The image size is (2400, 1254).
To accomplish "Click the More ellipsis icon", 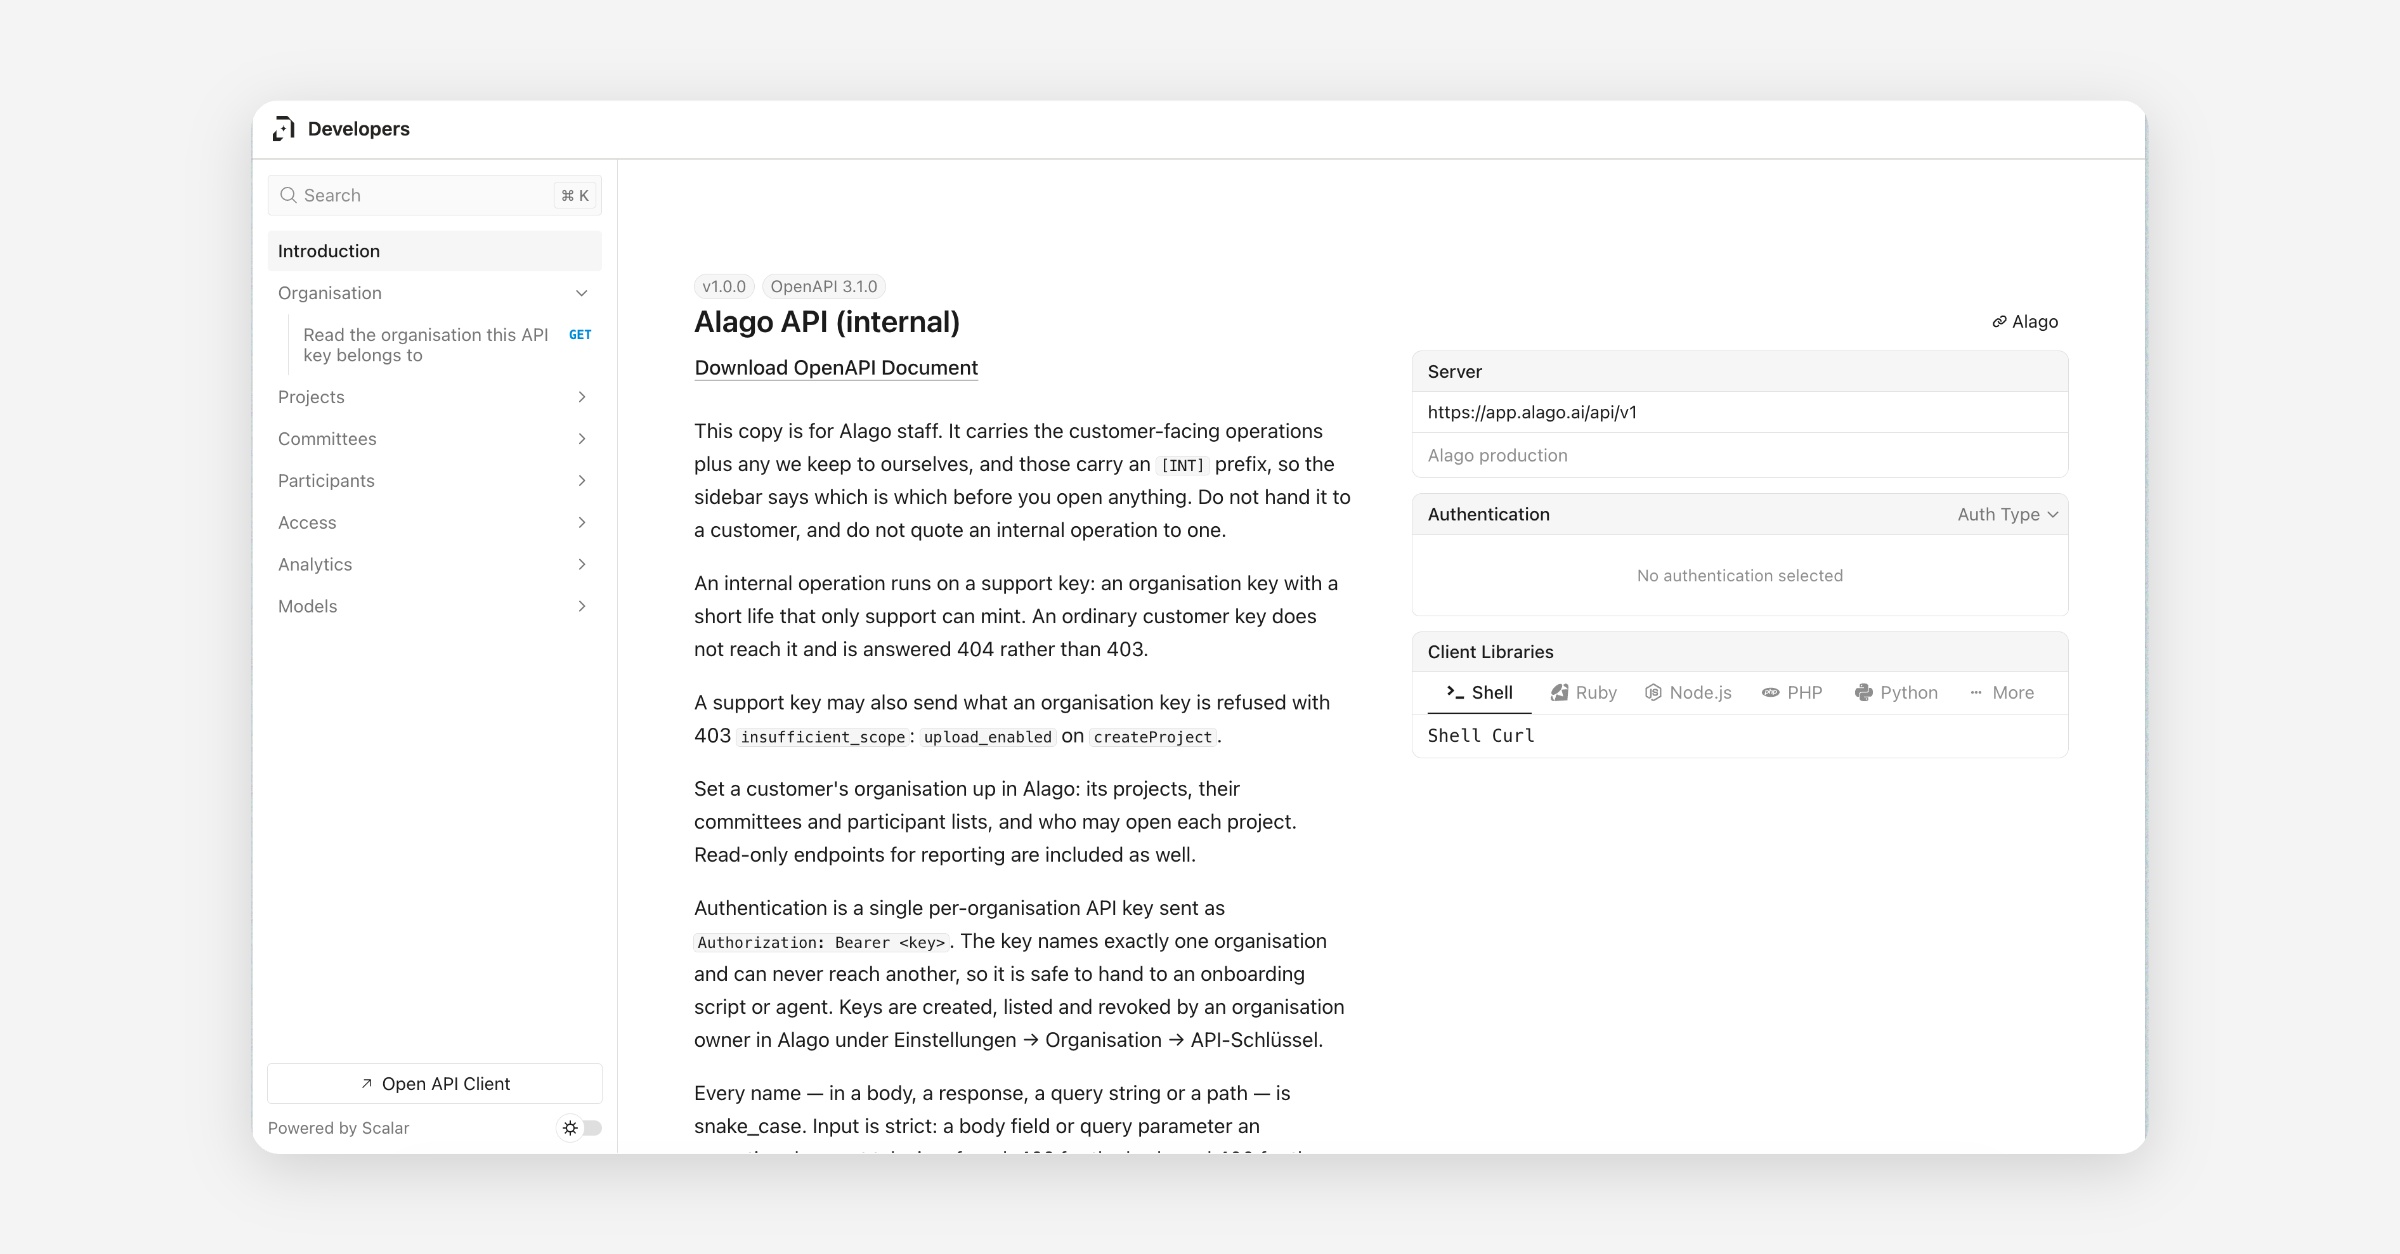I will pos(1976,693).
